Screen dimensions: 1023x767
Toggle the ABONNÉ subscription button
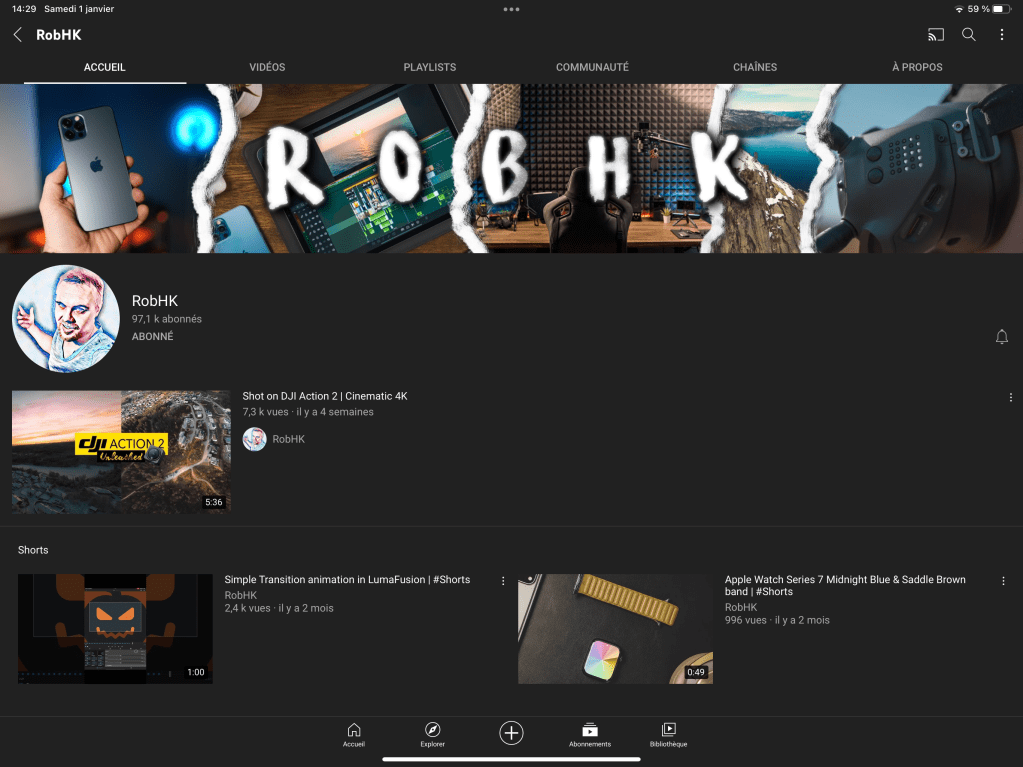(x=152, y=337)
